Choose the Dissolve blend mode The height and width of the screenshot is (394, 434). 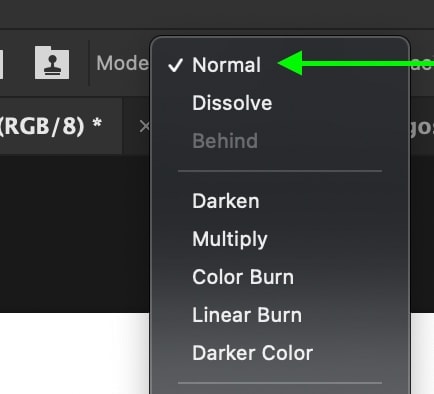(232, 103)
